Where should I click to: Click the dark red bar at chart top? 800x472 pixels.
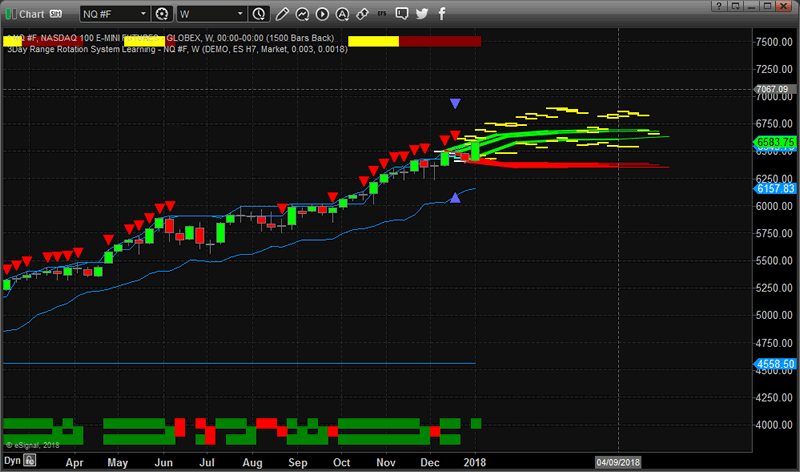(x=440, y=41)
